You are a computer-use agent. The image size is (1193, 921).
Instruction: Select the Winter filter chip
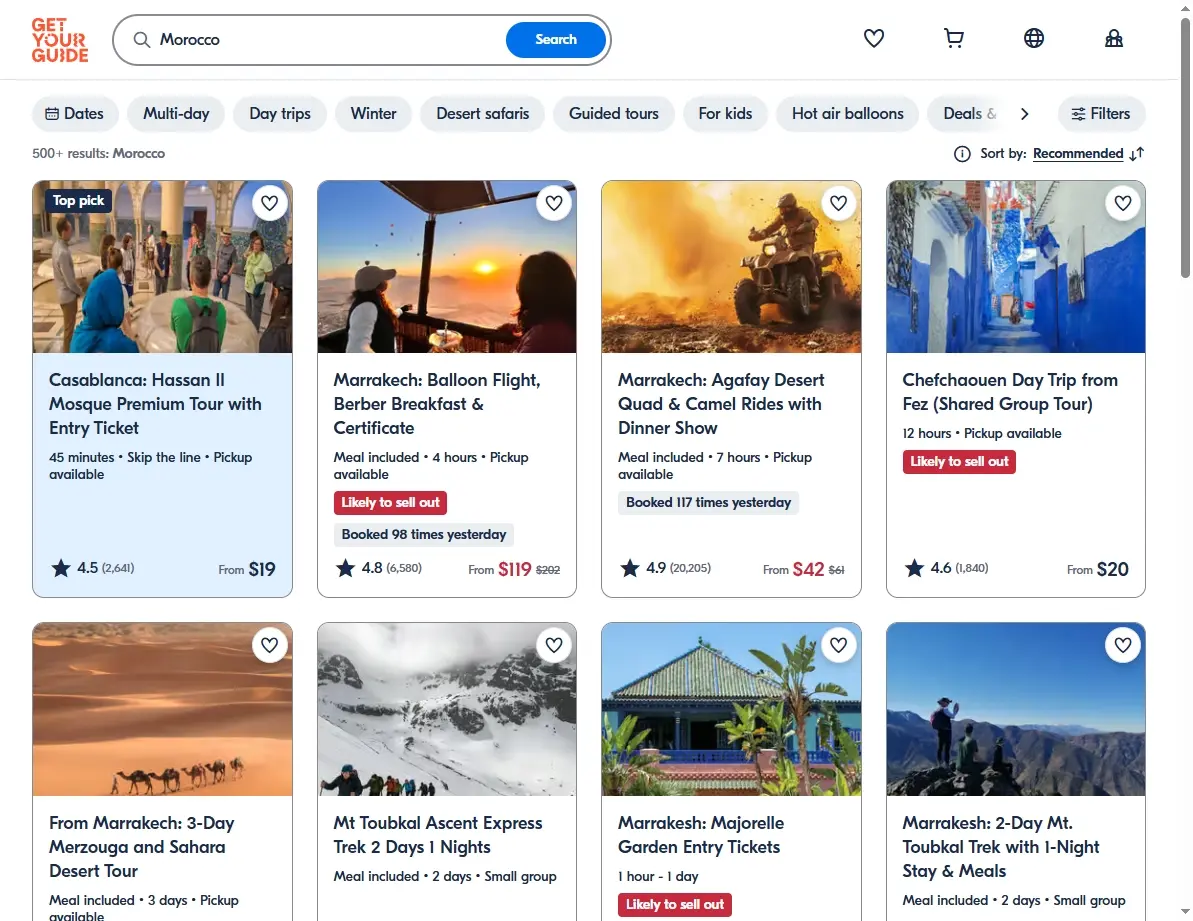click(x=373, y=113)
